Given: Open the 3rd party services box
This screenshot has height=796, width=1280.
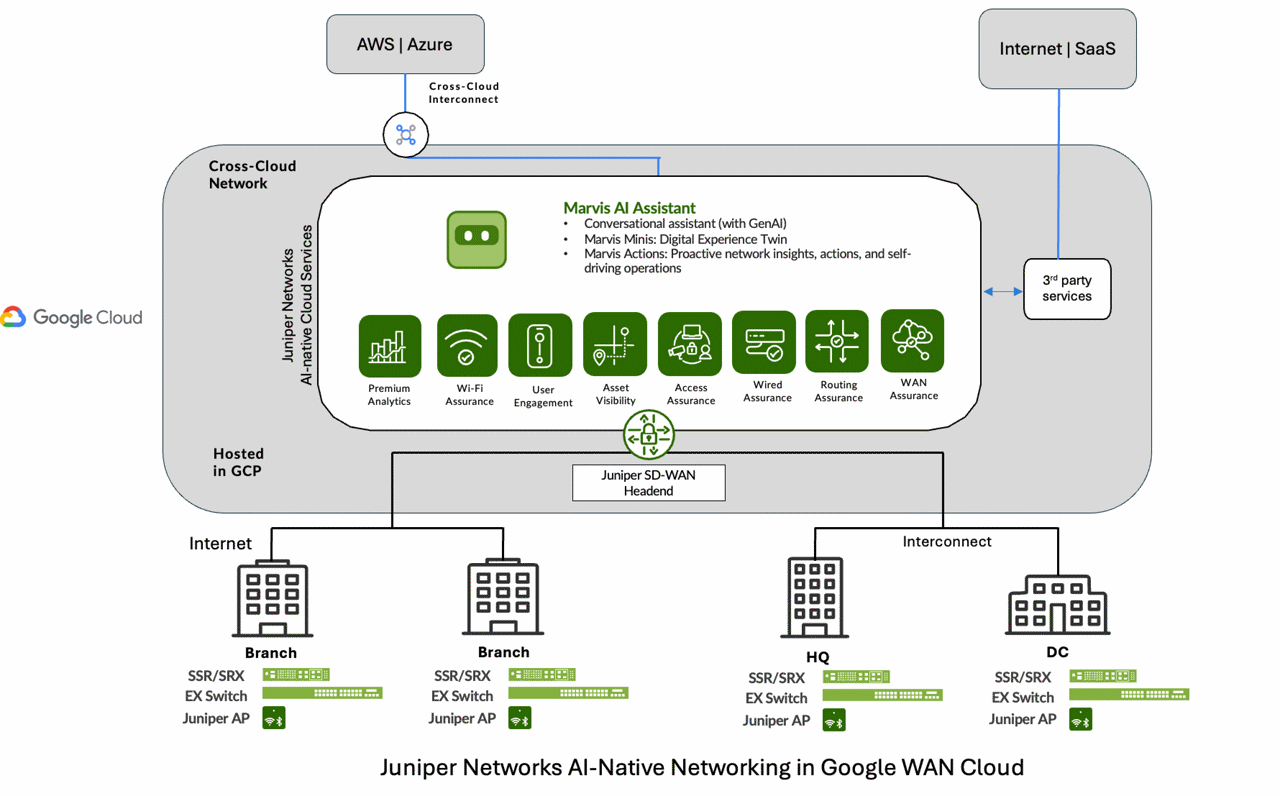Looking at the screenshot, I should point(1066,289).
